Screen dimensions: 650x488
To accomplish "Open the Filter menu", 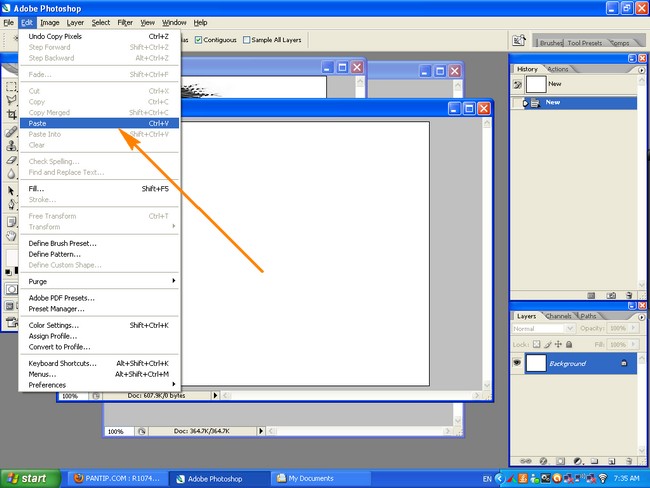I will point(125,23).
